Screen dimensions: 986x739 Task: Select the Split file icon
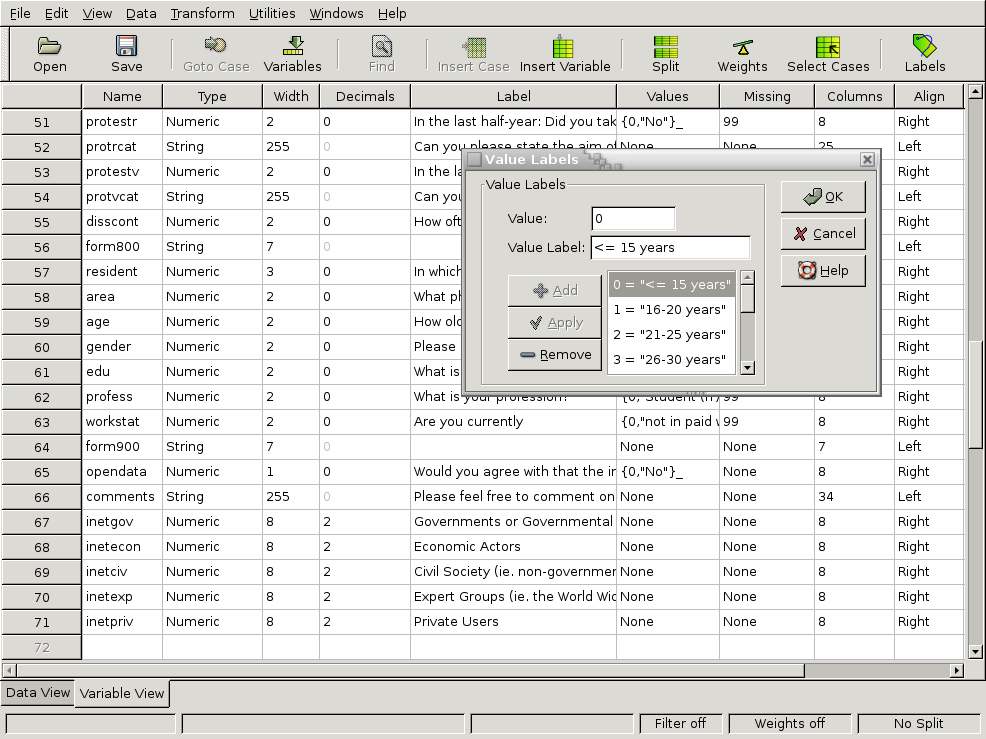[x=665, y=46]
